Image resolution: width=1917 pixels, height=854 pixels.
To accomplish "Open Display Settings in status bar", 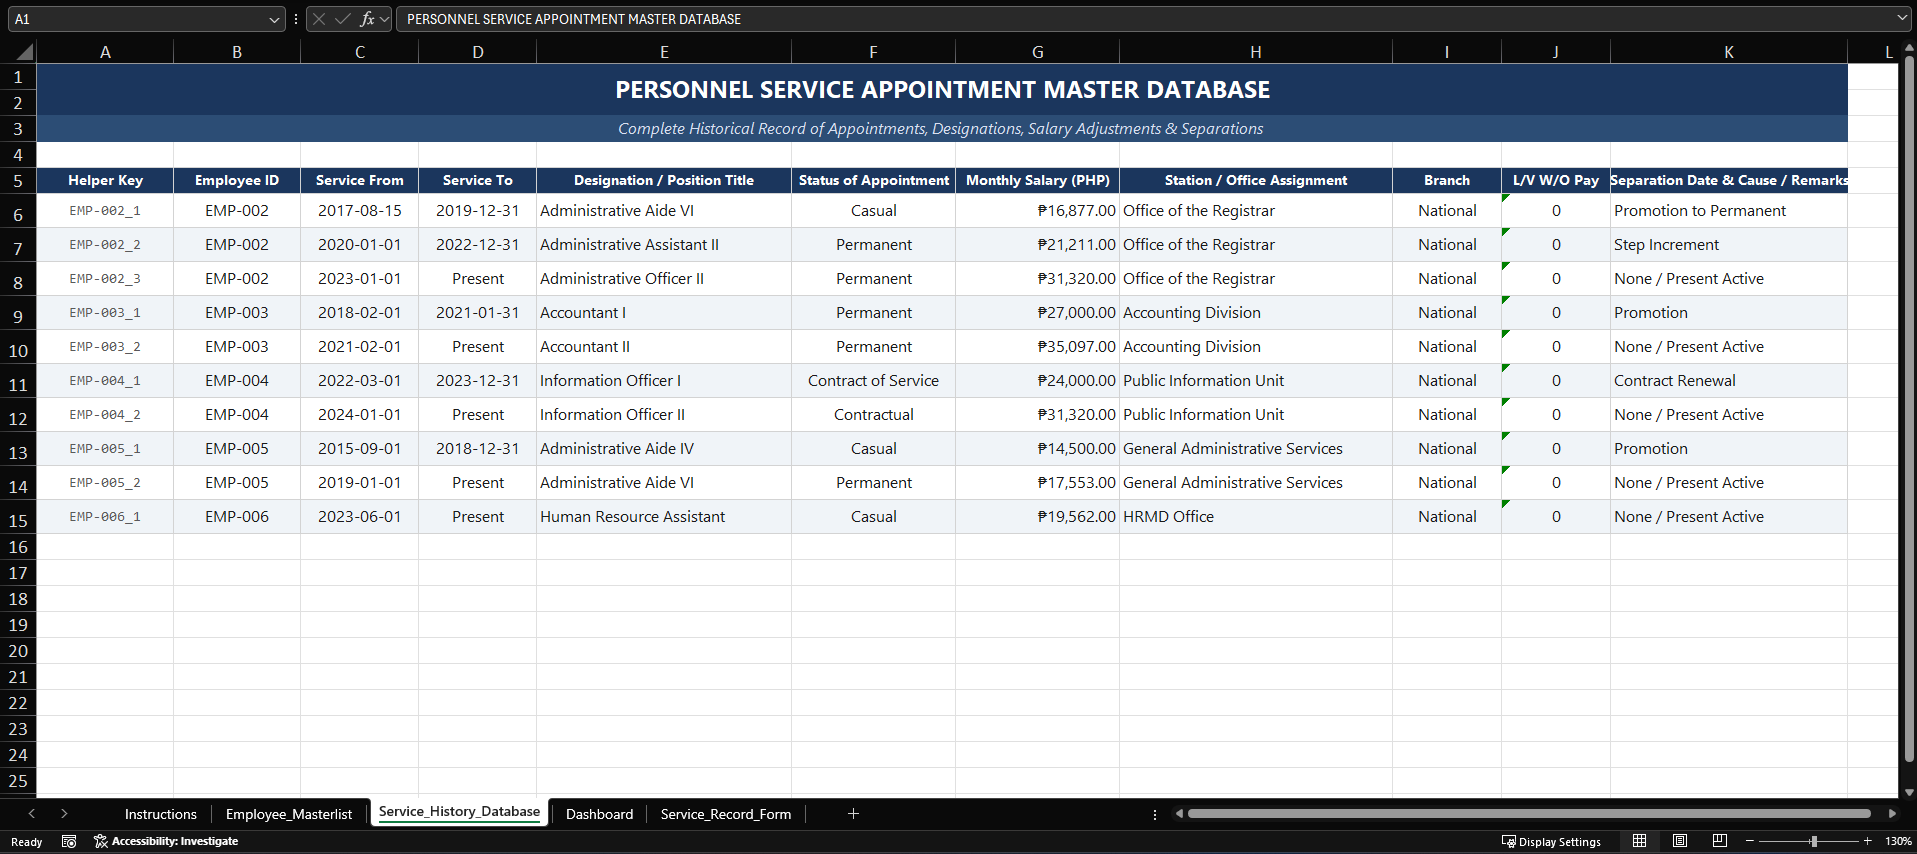I will (x=1551, y=842).
